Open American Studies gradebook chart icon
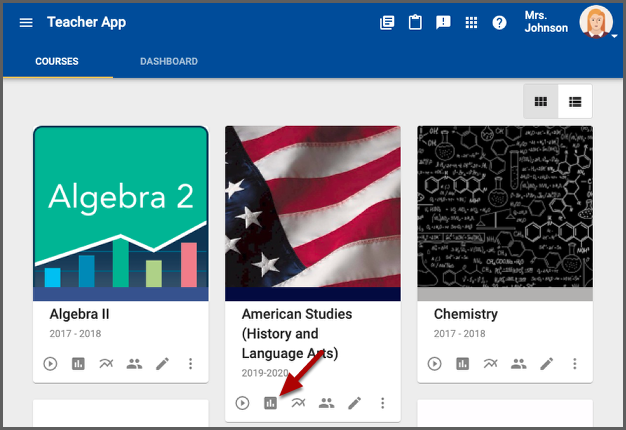The width and height of the screenshot is (626, 430). 270,403
